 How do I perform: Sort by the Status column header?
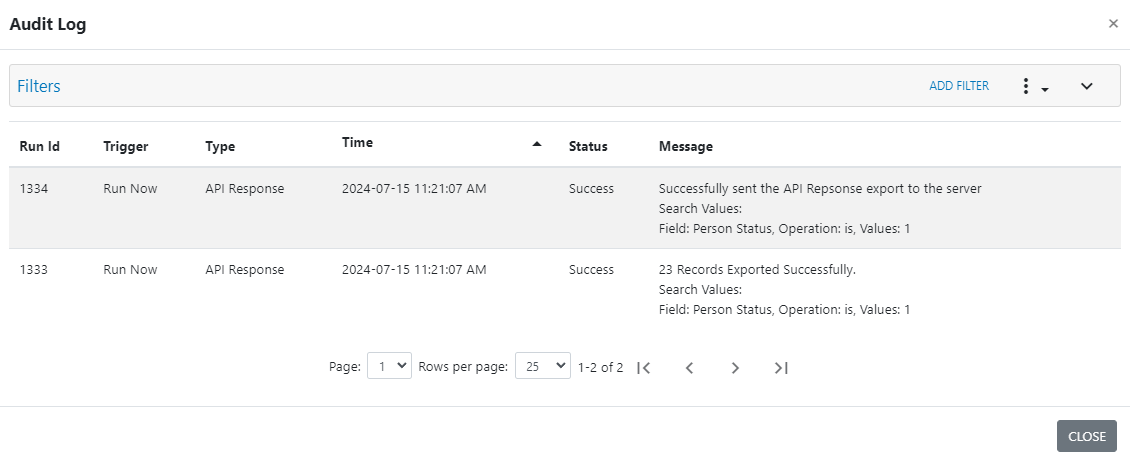(588, 146)
